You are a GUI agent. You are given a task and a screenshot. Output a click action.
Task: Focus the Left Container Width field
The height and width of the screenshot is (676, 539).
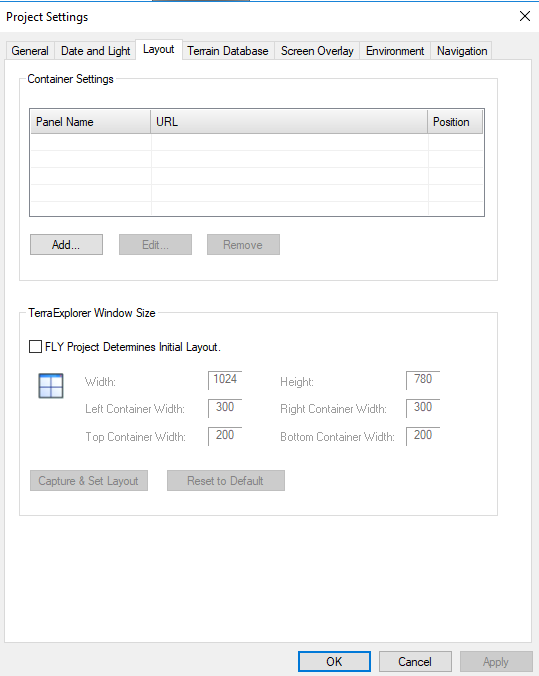click(225, 408)
